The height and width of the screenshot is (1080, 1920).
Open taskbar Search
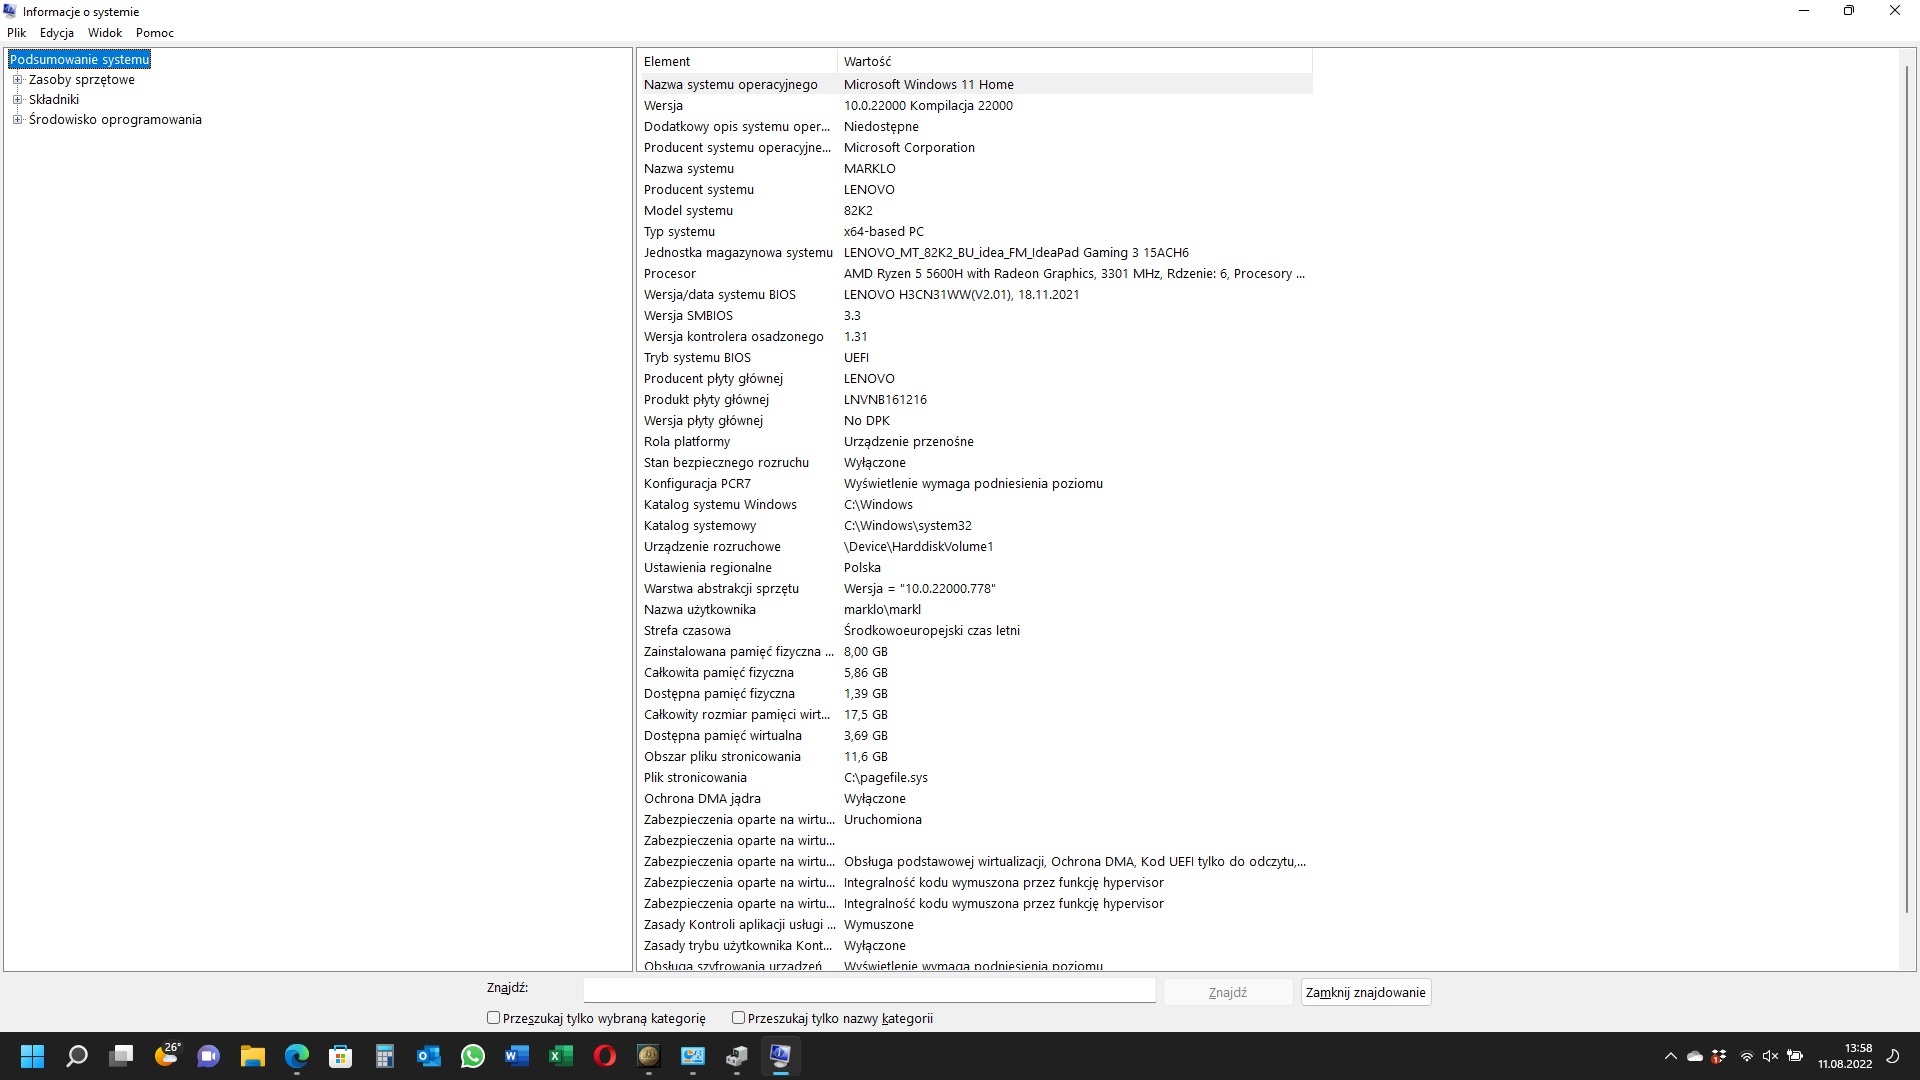(x=77, y=1056)
